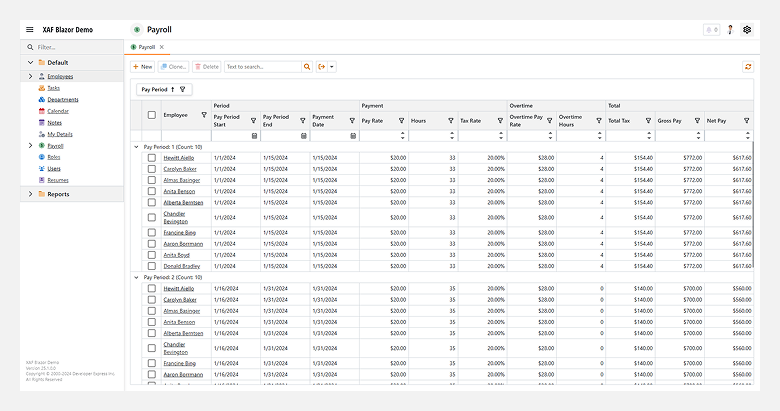
Task: Check the select-all checkbox in header
Action: (x=151, y=115)
